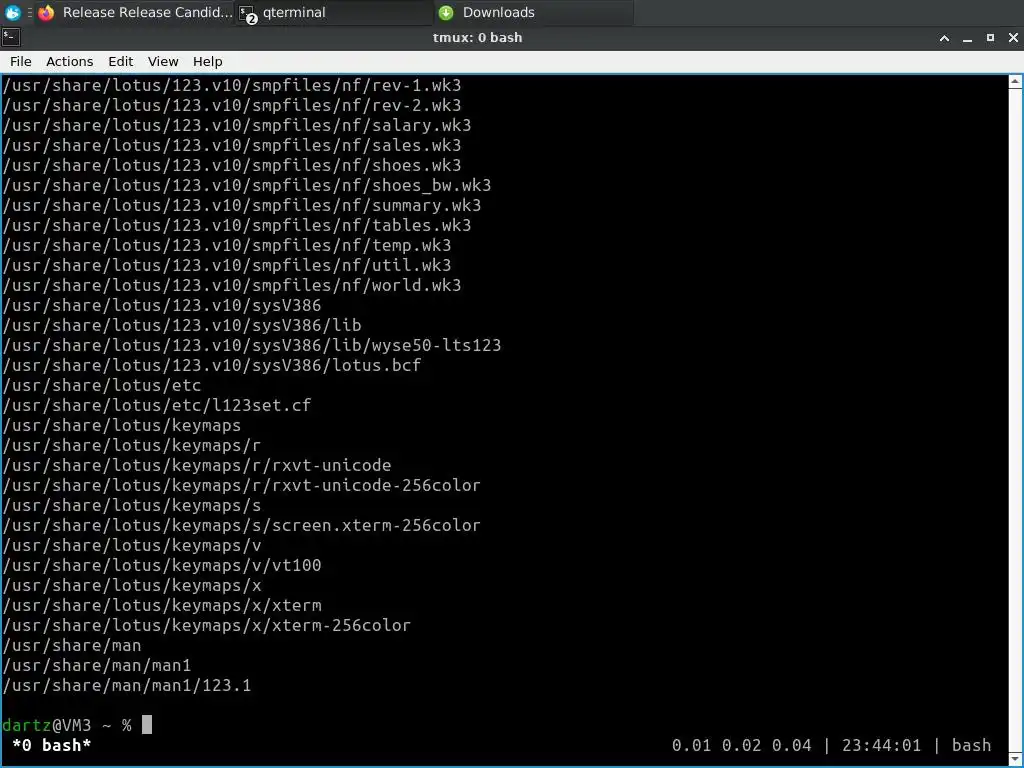Click the line ending in nf/rev-2.wk3

point(232,105)
